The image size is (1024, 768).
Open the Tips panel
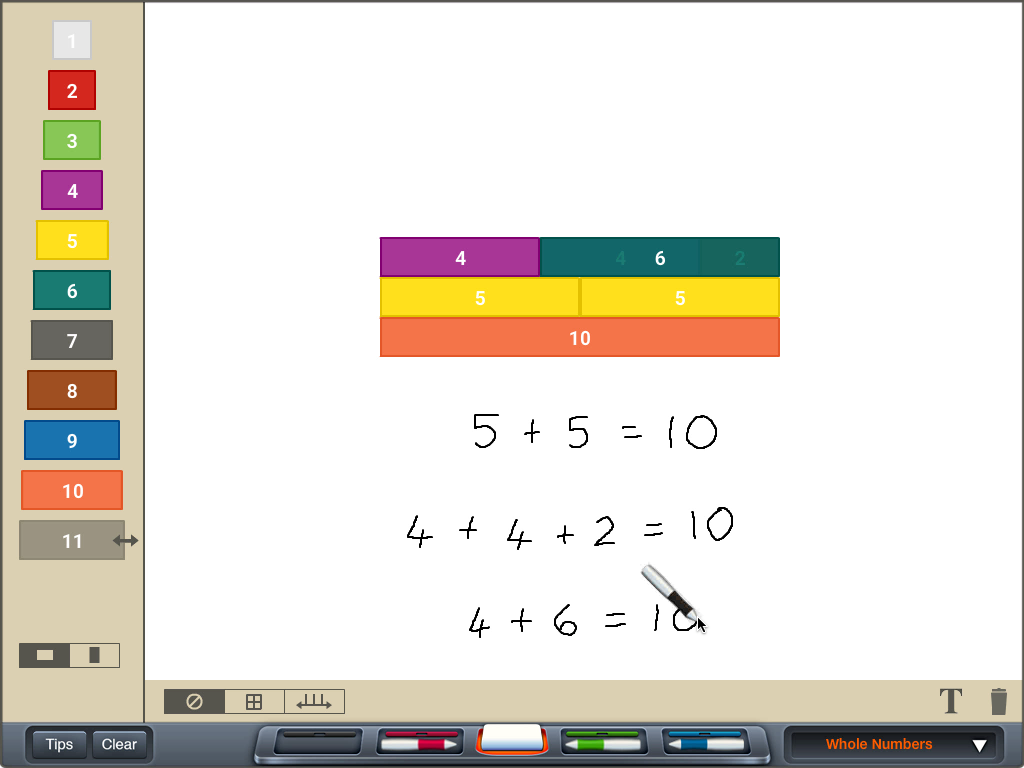click(x=59, y=744)
